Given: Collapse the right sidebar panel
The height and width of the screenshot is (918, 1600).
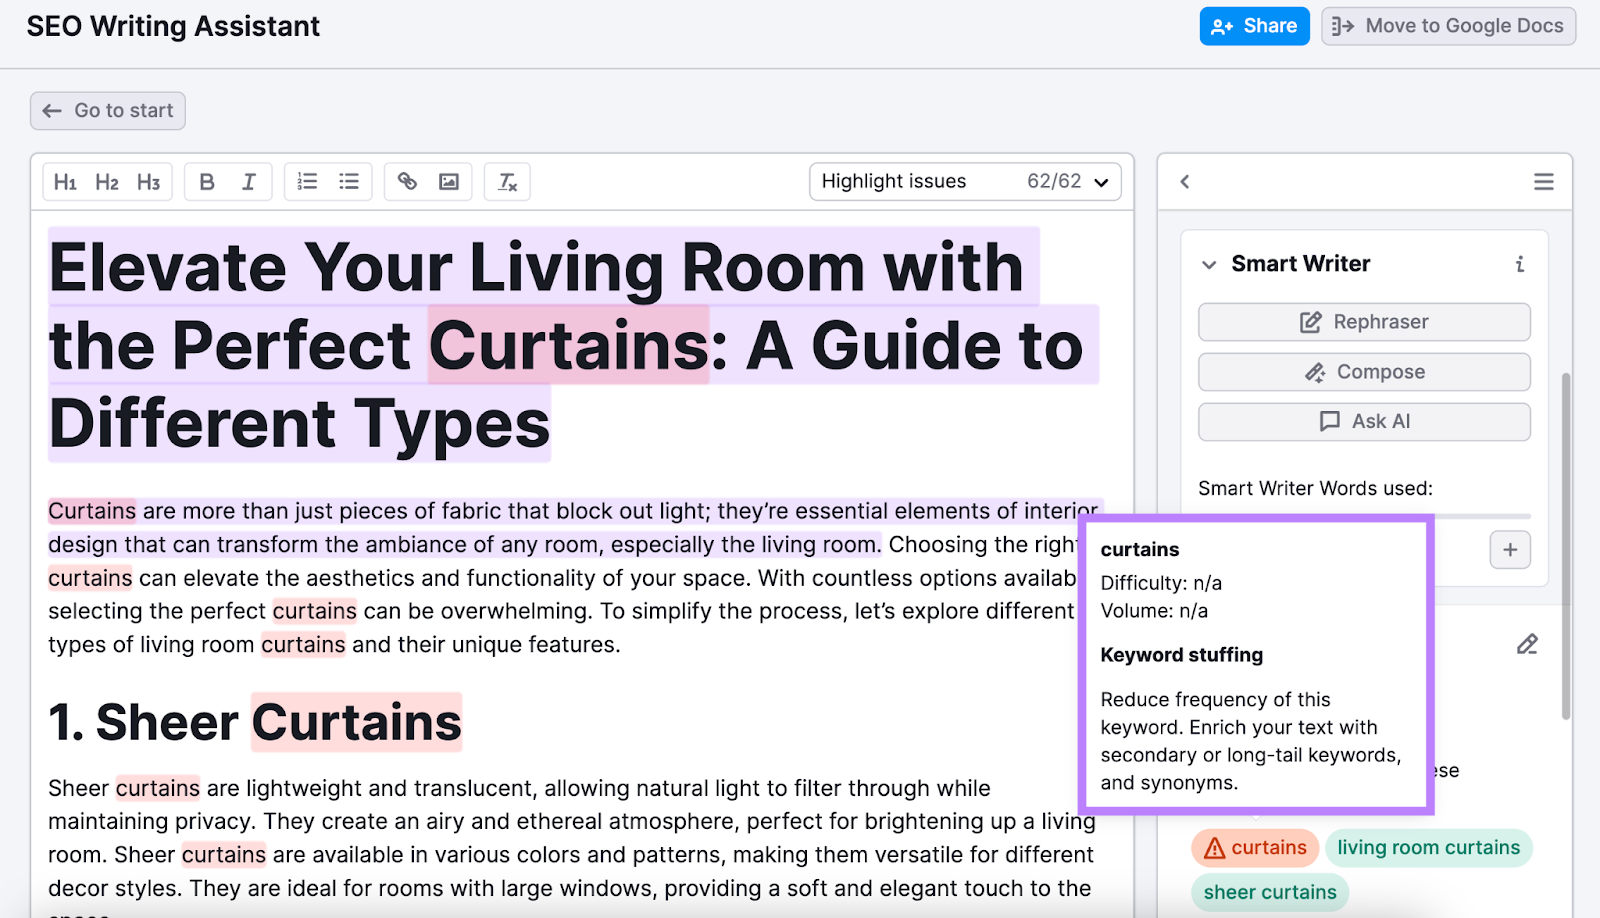Looking at the screenshot, I should pos(1185,182).
